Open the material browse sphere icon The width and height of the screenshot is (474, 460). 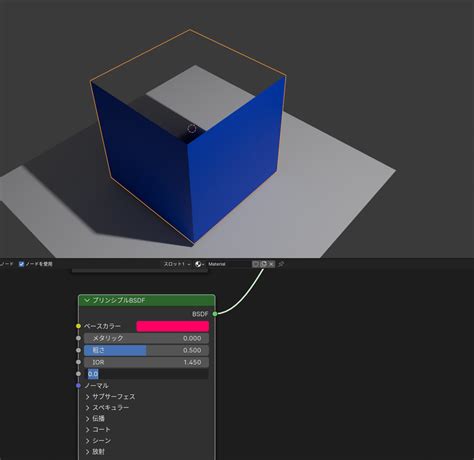(199, 264)
